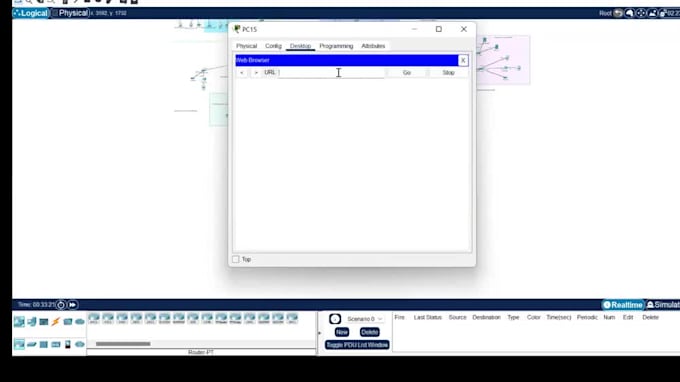Click the Go button in Web Browser
This screenshot has height=382, width=680.
point(407,72)
